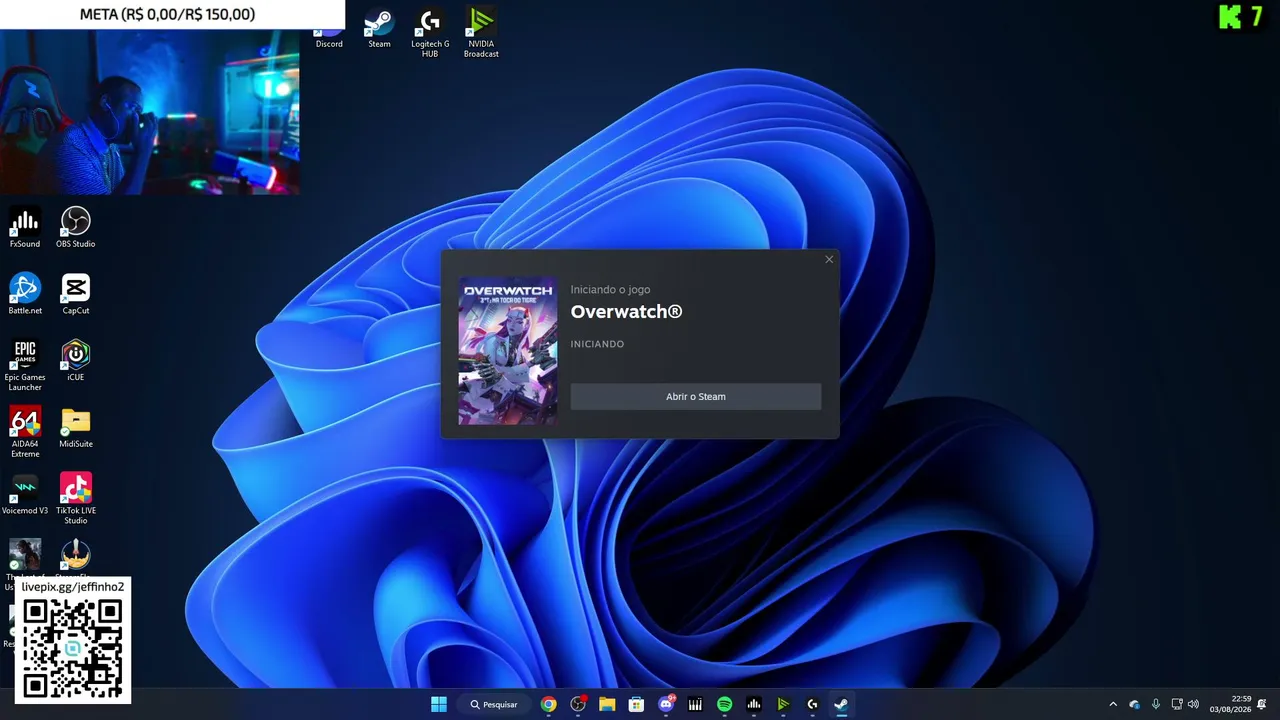The image size is (1280, 720).
Task: Click the NVIDIA Broadcast taskbar icon
Action: coord(783,704)
